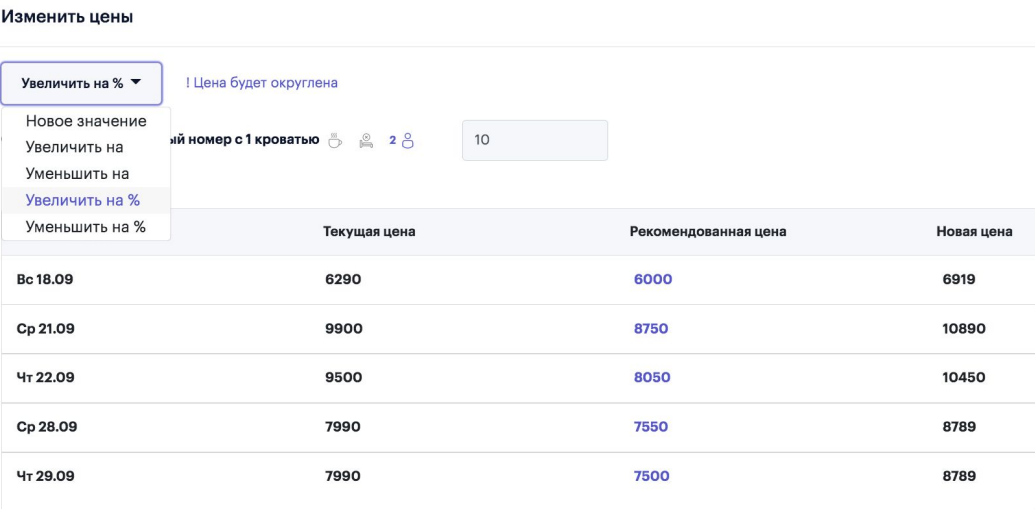Open the 'Увеличить на %' dropdown button
Image resolution: width=1035 pixels, height=509 pixels.
[81, 83]
